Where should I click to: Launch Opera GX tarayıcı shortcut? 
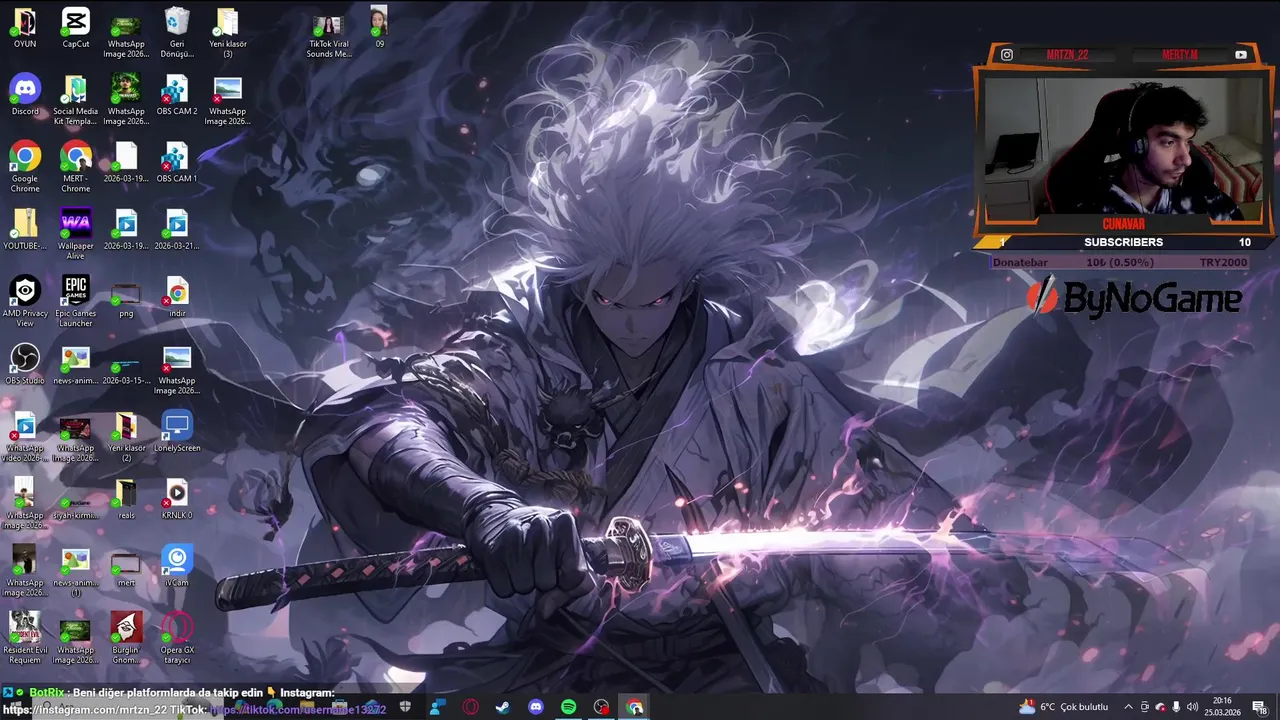point(177,637)
